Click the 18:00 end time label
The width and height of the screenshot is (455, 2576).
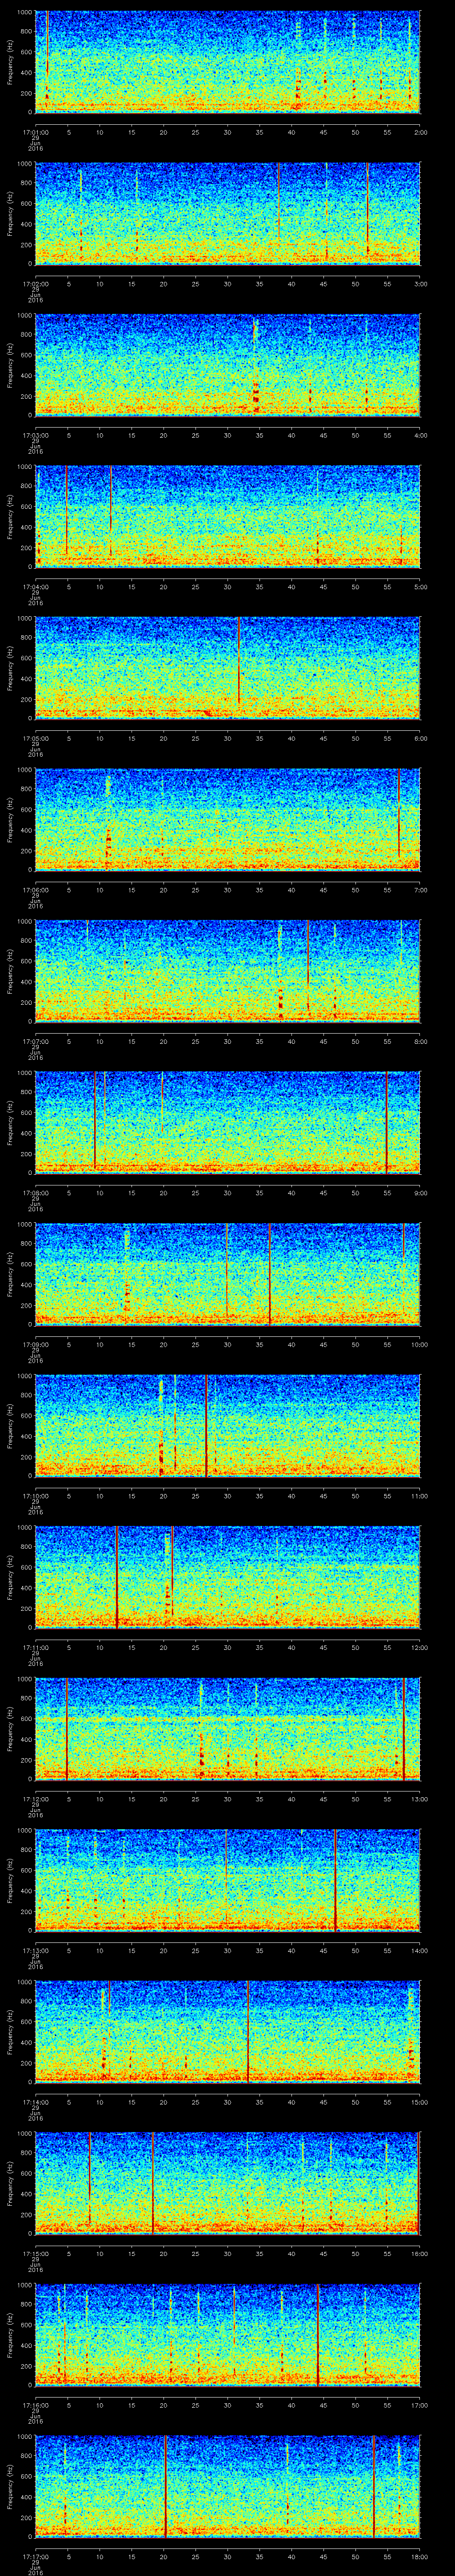(420, 2556)
